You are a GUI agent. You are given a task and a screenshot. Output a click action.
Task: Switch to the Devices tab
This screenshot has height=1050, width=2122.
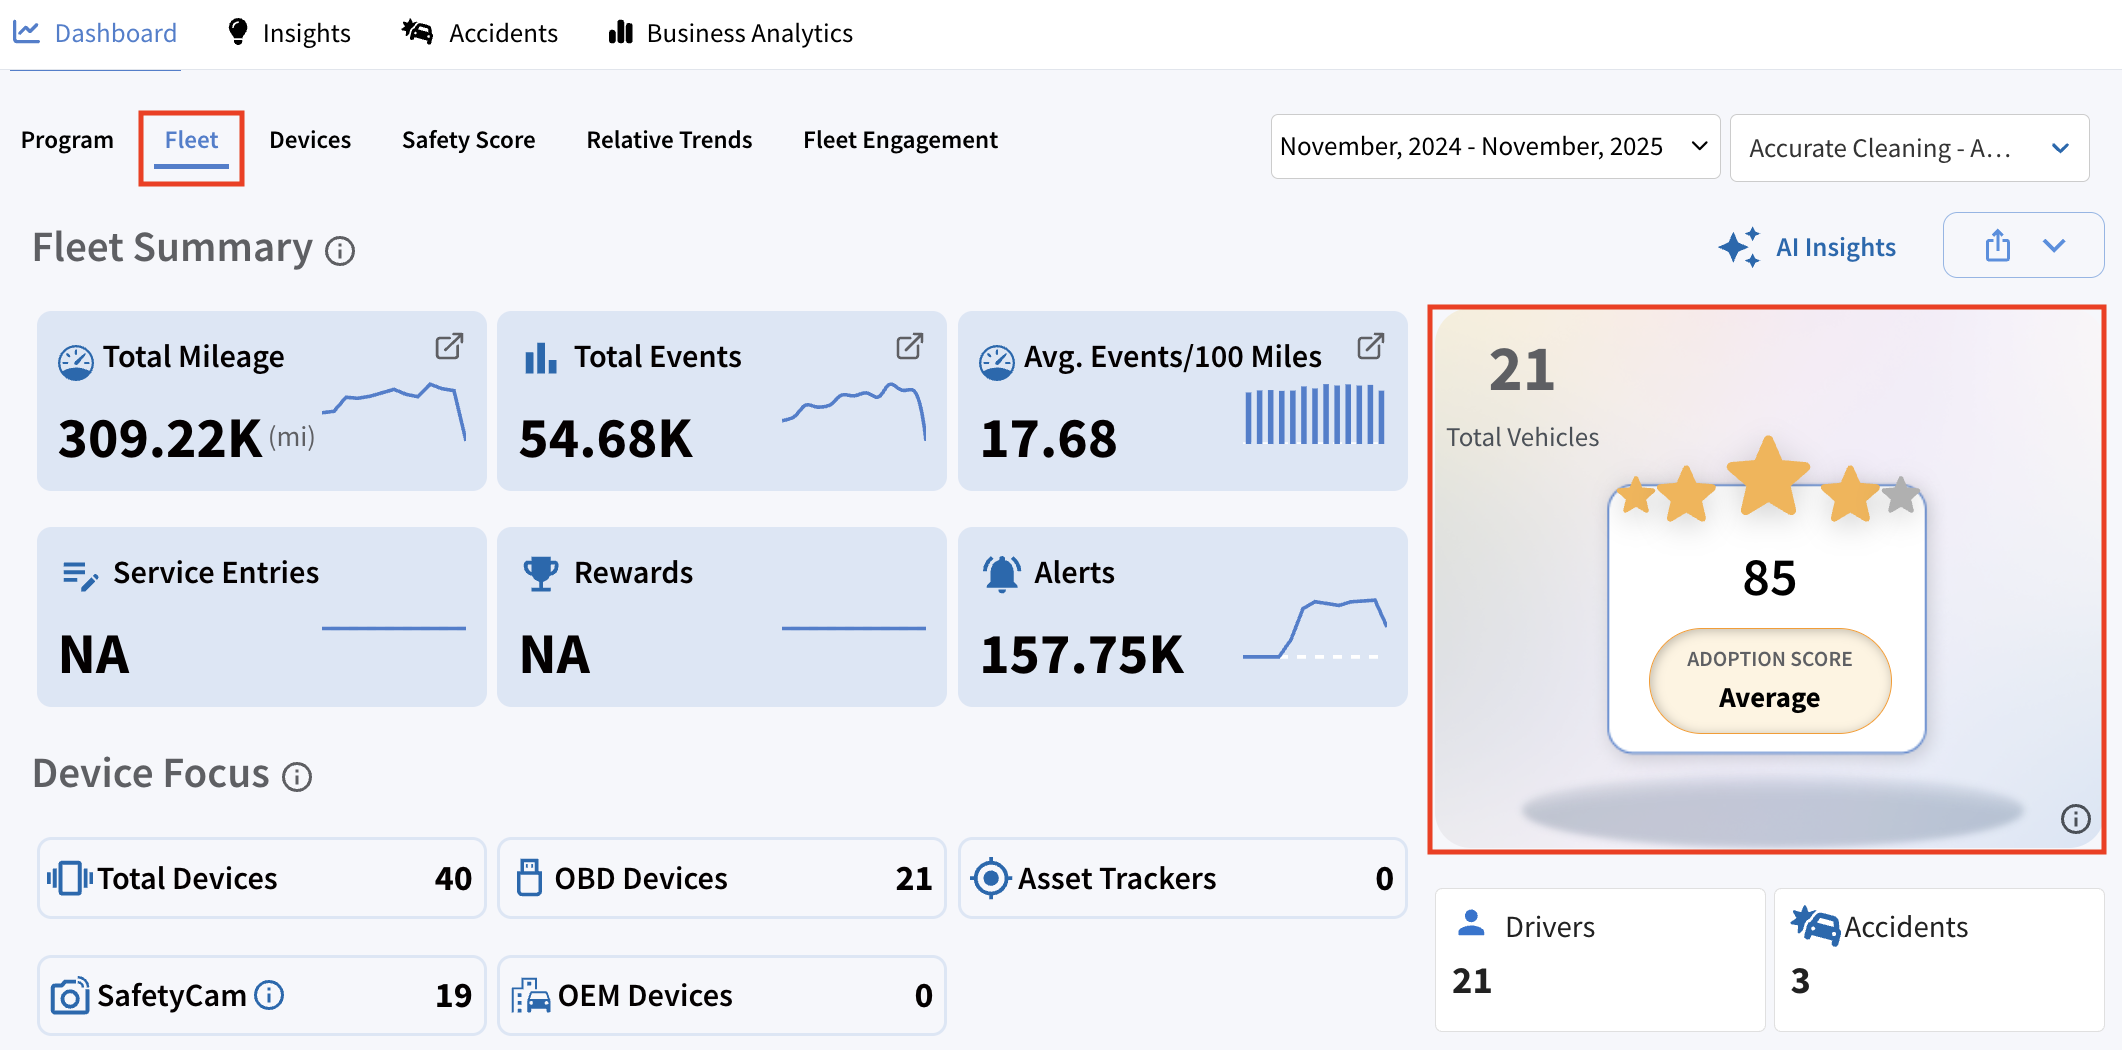[310, 140]
